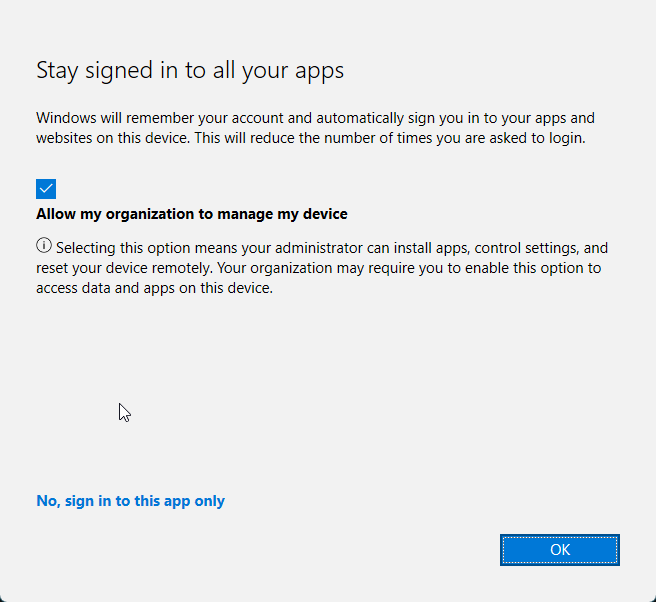
Task: Choose "No, sign in to this app only"
Action: click(x=131, y=501)
